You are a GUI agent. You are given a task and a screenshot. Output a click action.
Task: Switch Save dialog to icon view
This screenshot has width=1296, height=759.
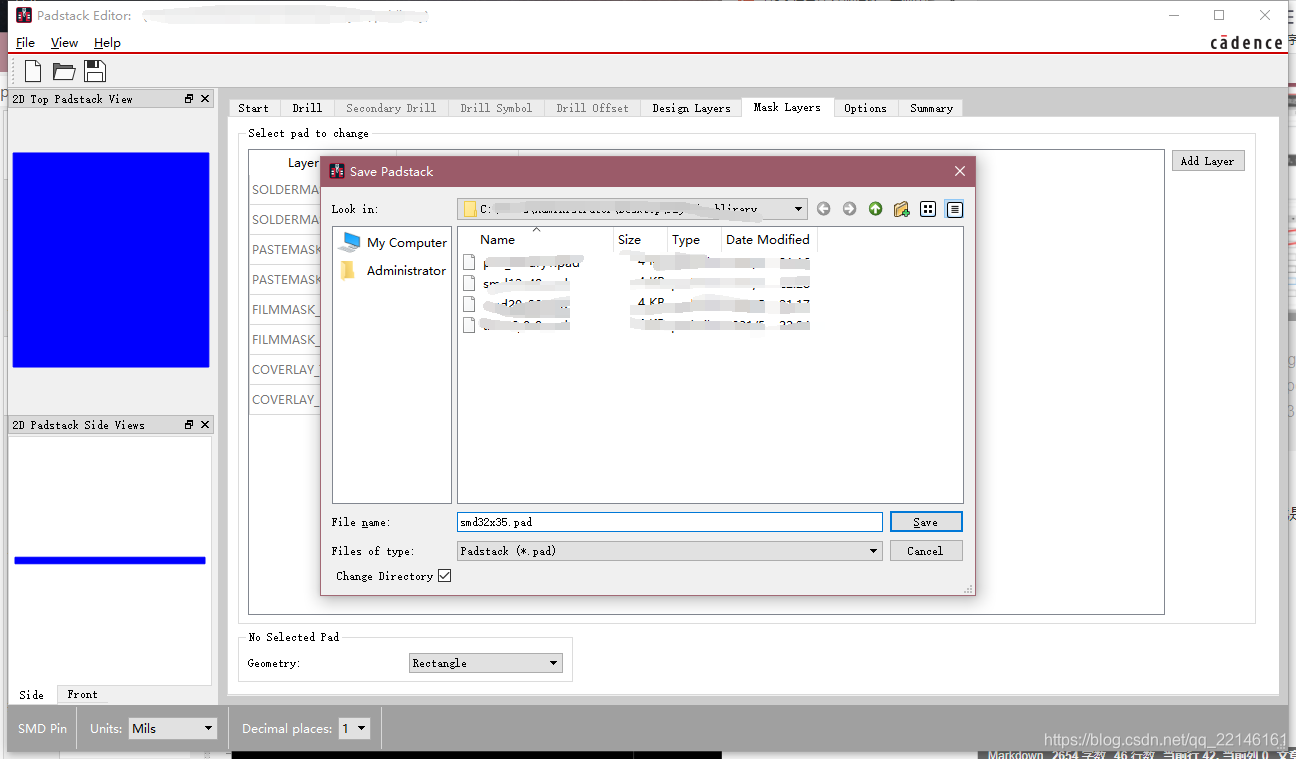(928, 209)
